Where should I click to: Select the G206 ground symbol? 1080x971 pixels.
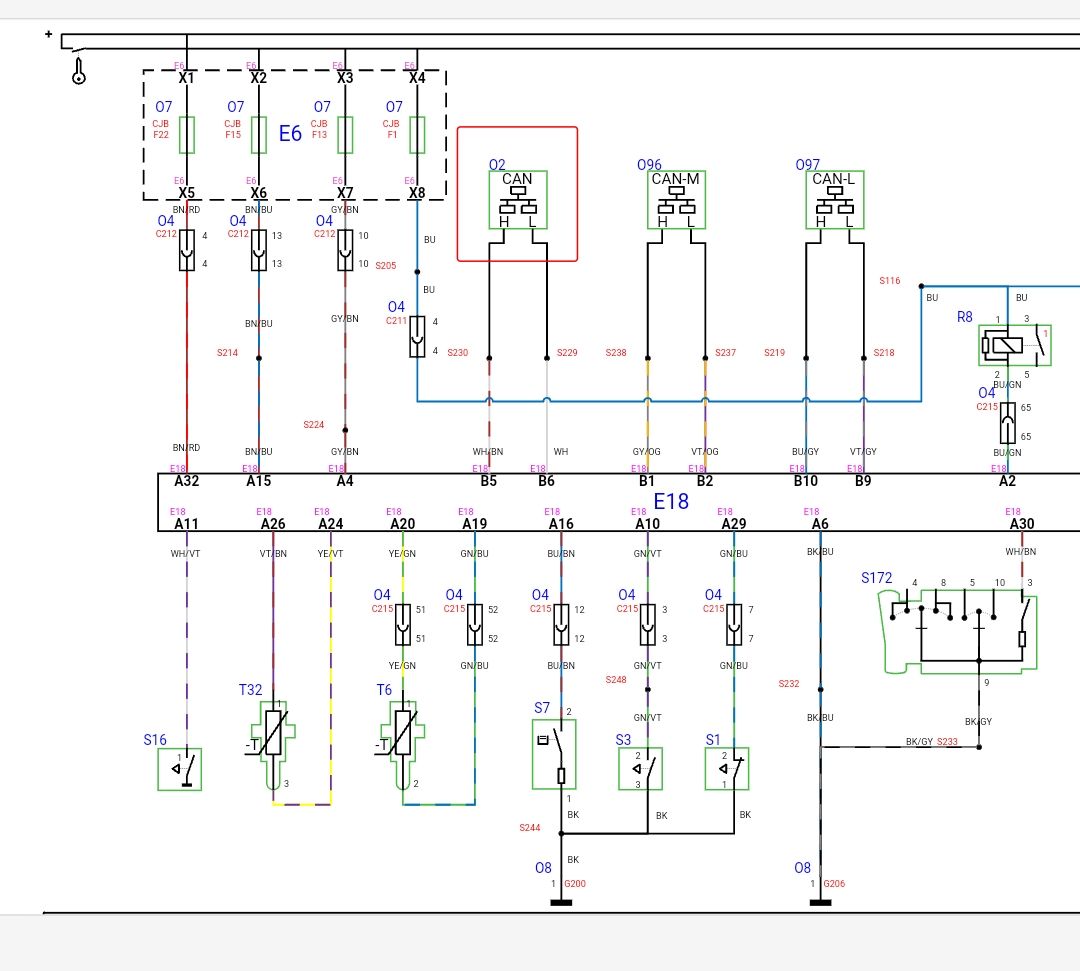(820, 902)
